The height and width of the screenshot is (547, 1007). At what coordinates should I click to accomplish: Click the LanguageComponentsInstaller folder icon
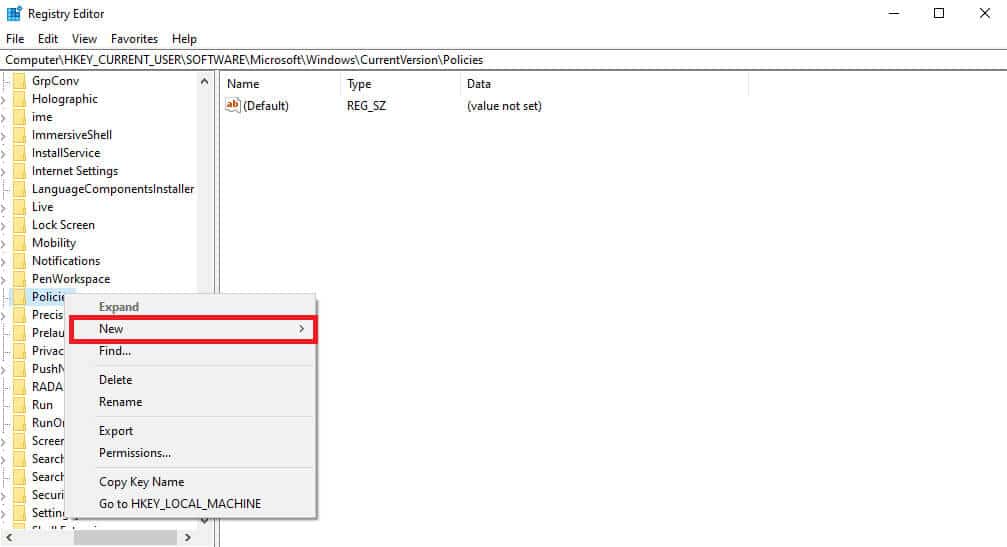coord(19,189)
